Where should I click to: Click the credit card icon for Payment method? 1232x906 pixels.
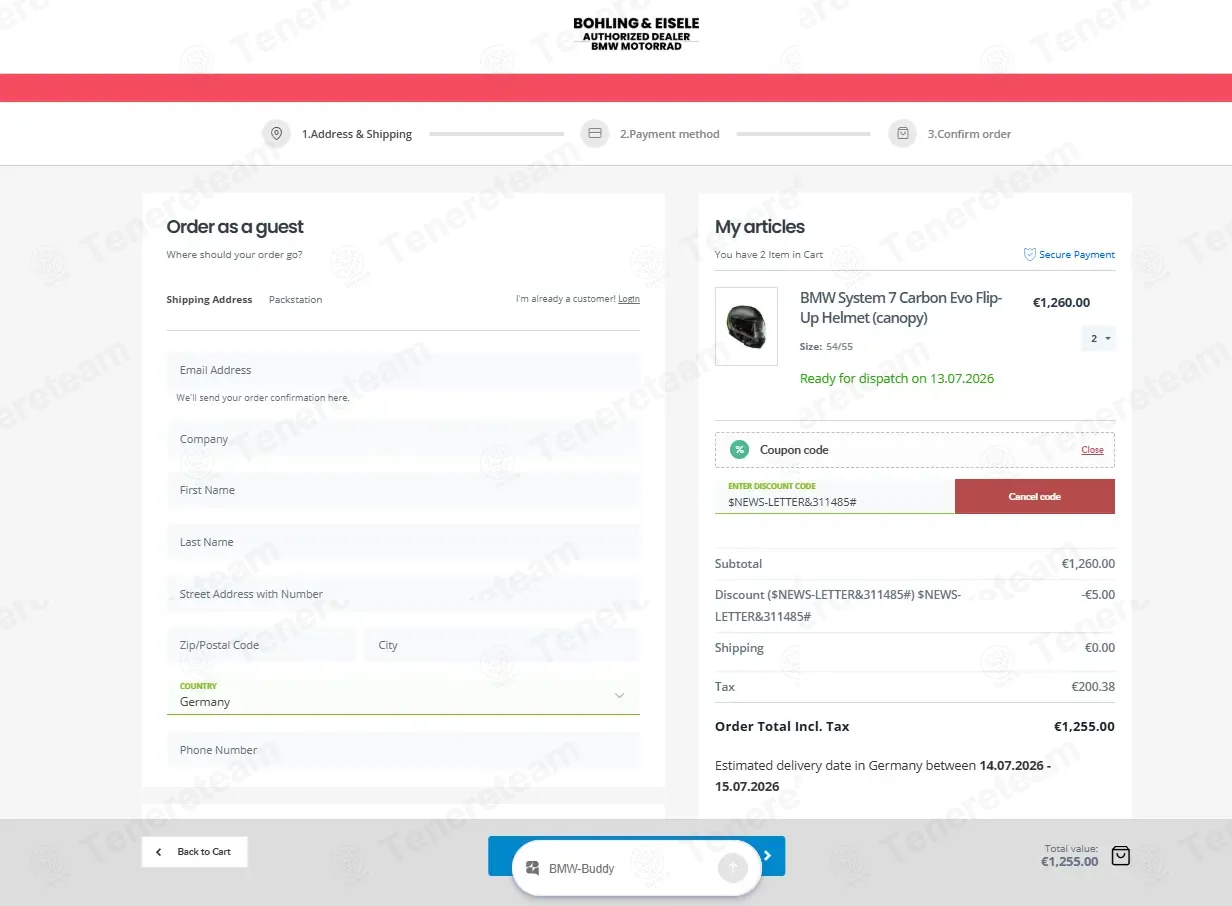[595, 134]
